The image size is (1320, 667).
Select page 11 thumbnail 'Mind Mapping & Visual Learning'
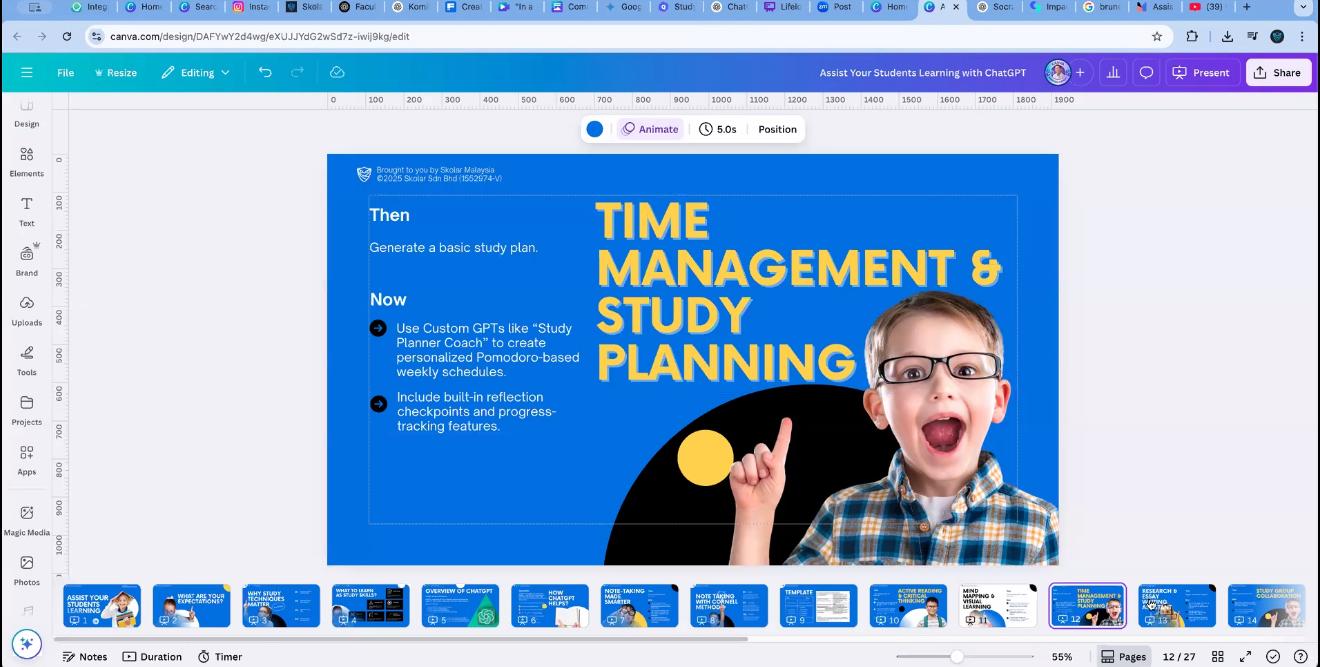(x=997, y=606)
